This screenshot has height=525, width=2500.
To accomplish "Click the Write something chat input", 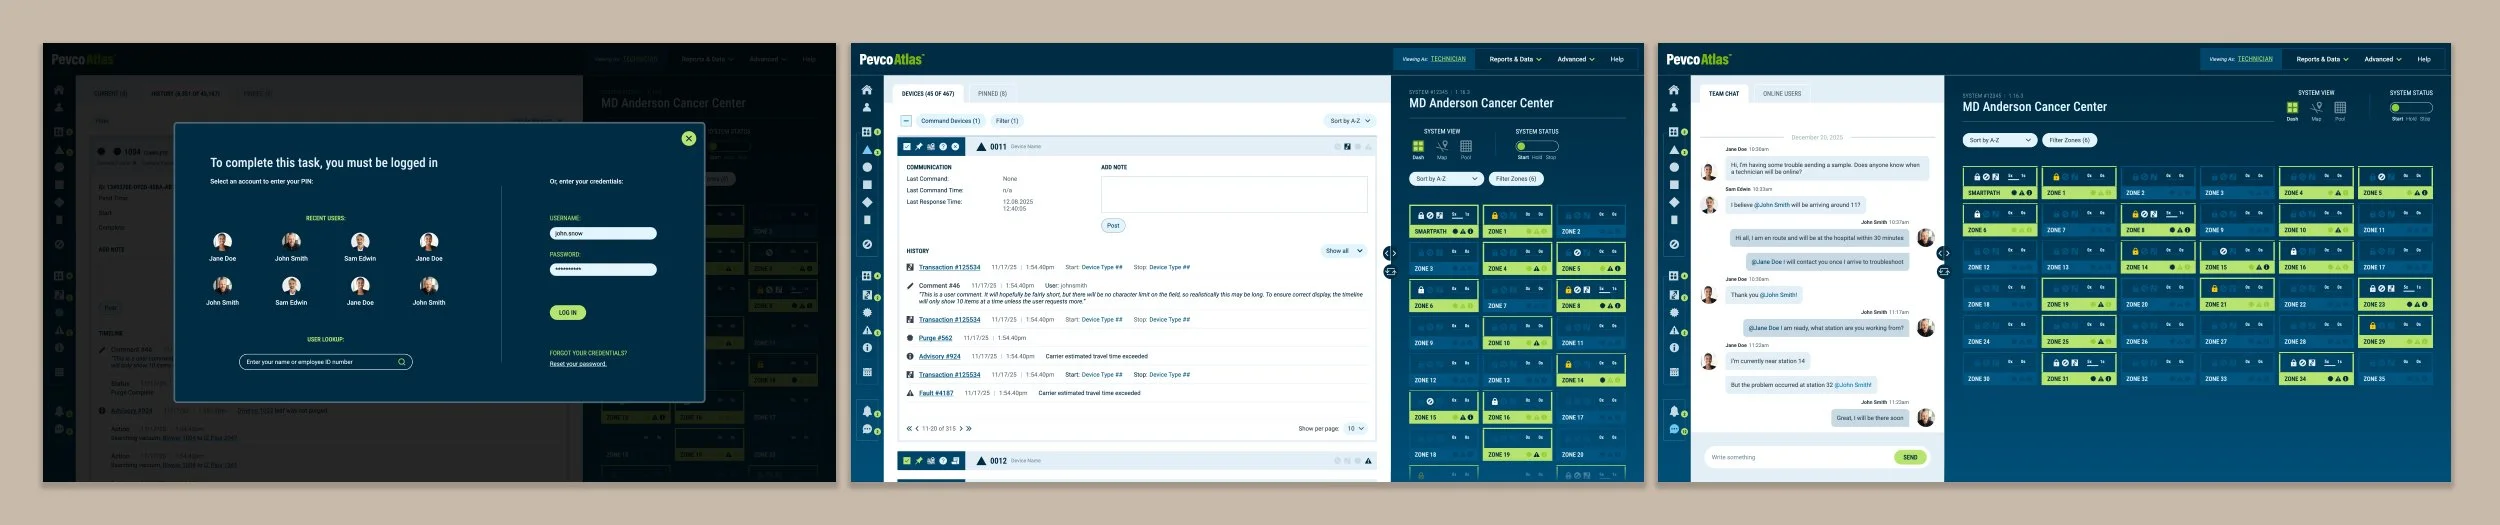I will click(x=1798, y=457).
